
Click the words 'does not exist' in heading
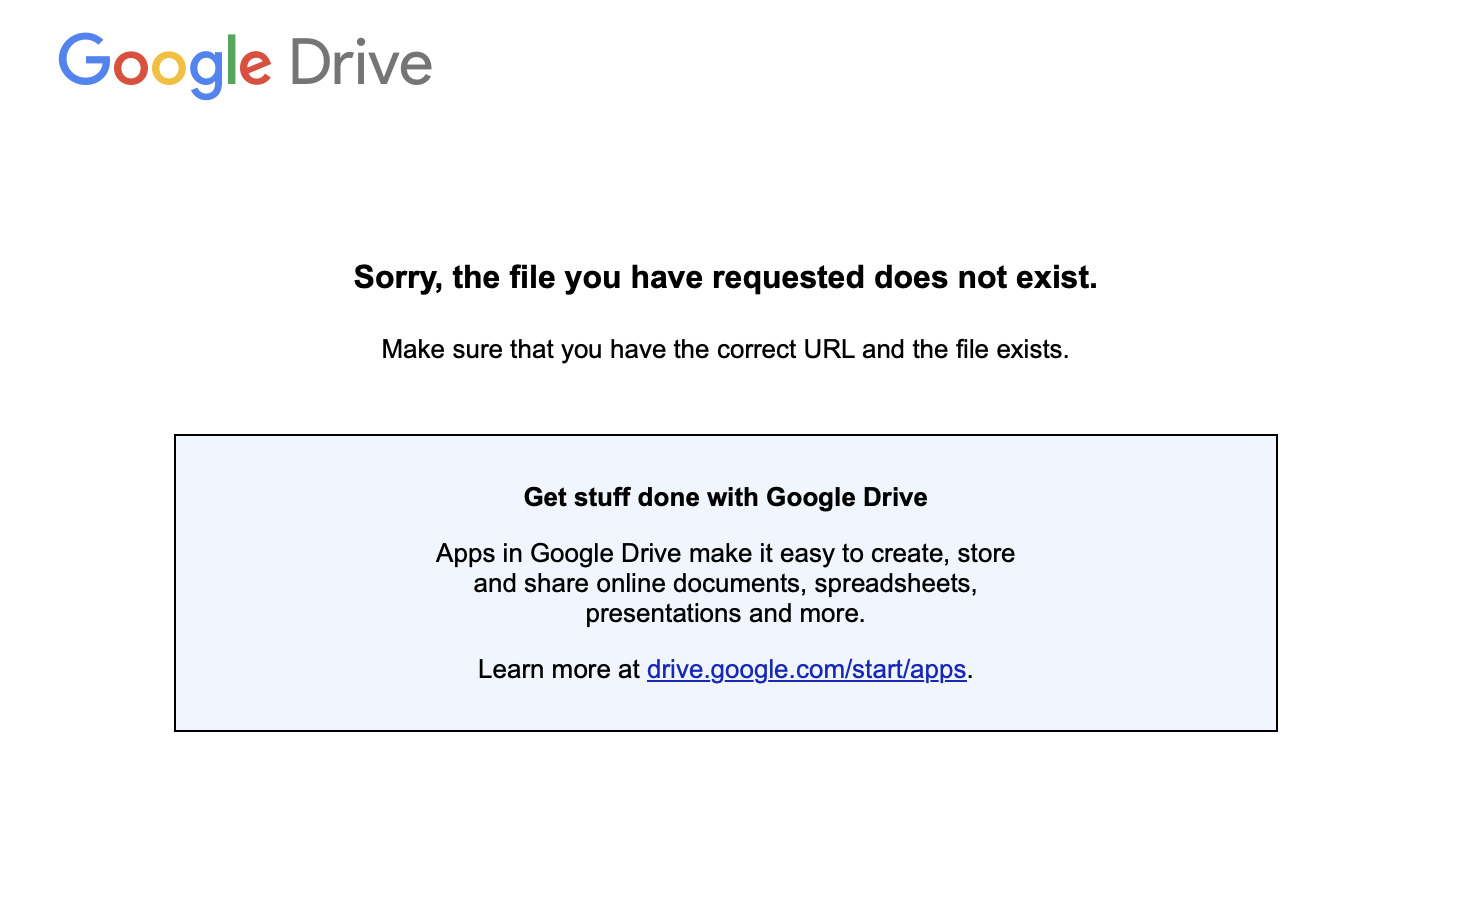(x=985, y=277)
